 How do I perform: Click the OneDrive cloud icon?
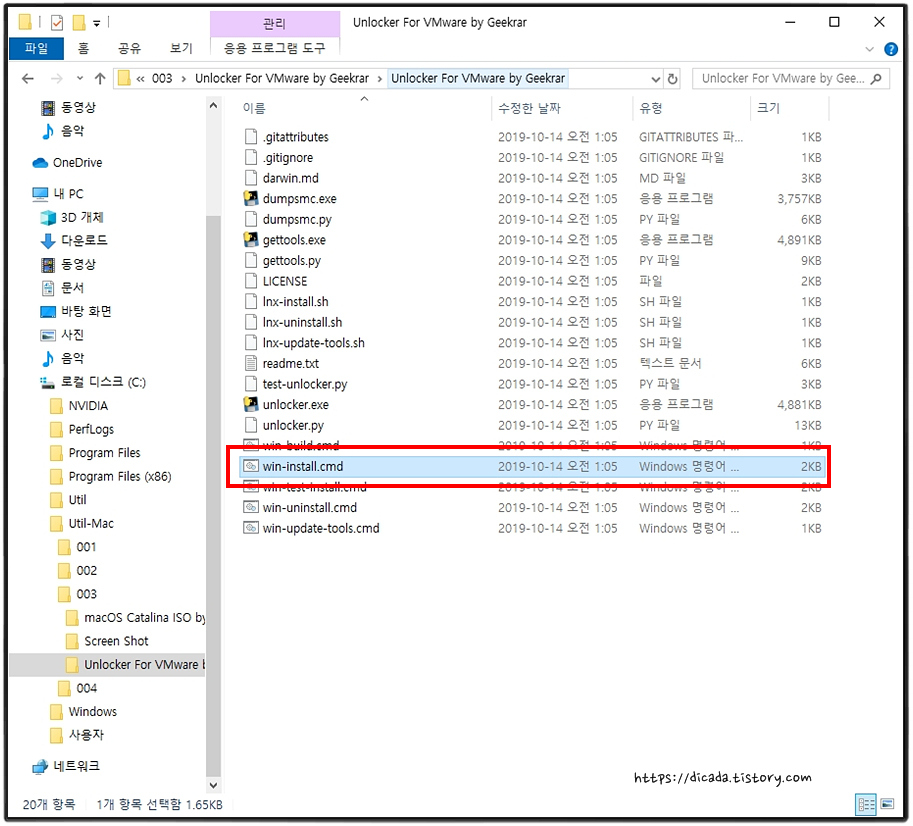click(40, 162)
